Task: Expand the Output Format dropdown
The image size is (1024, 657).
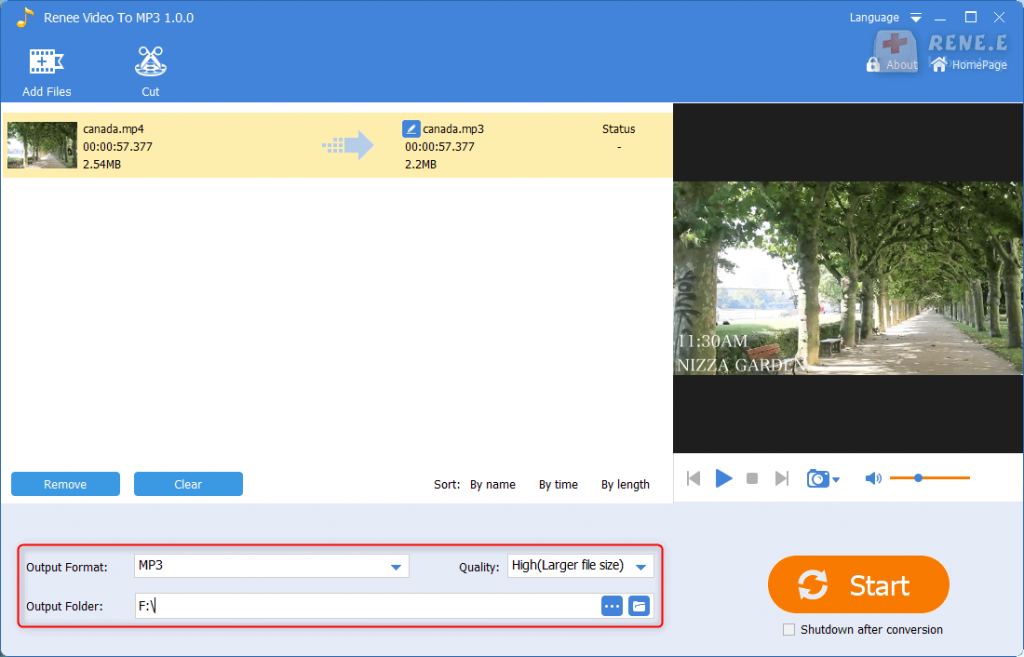Action: (x=395, y=567)
